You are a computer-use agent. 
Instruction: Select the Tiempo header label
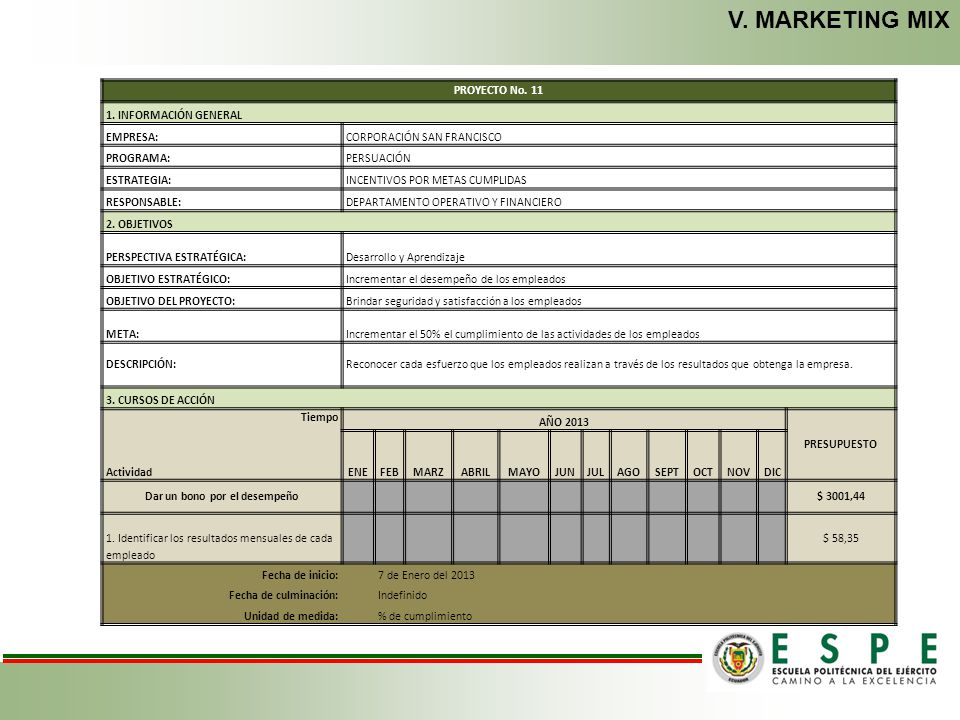click(x=319, y=417)
